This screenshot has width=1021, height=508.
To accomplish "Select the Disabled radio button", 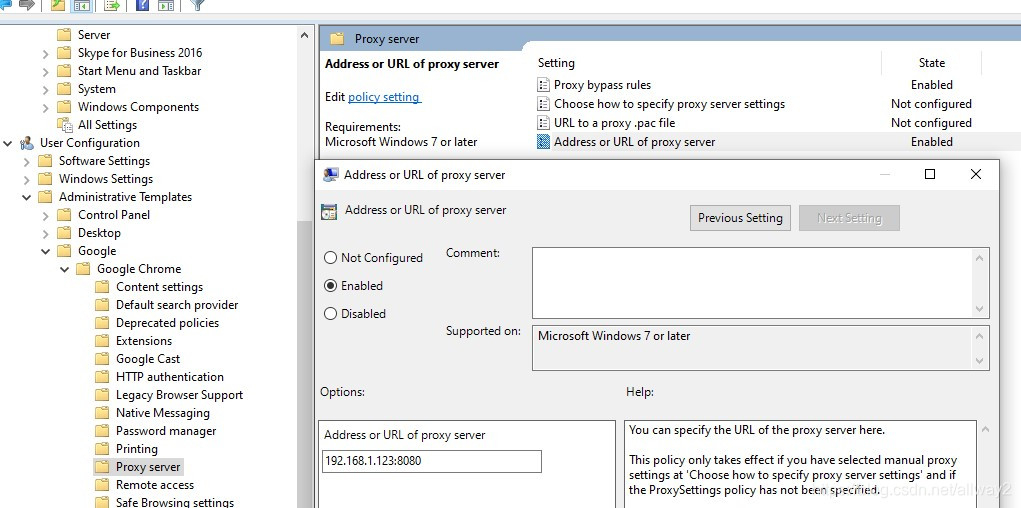I will click(x=330, y=314).
